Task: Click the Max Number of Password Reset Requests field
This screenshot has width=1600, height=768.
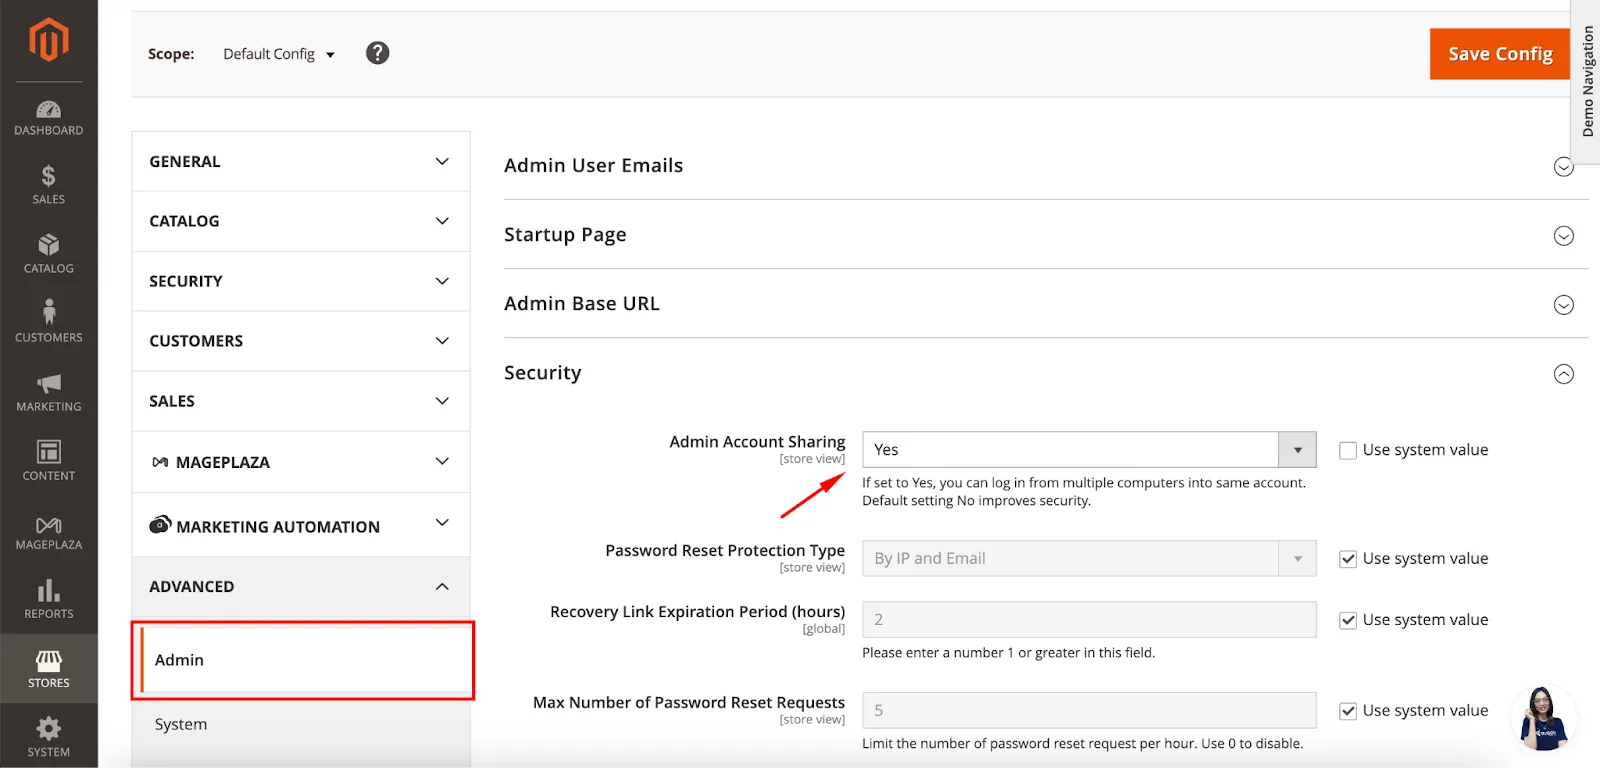Action: pyautogui.click(x=1089, y=711)
